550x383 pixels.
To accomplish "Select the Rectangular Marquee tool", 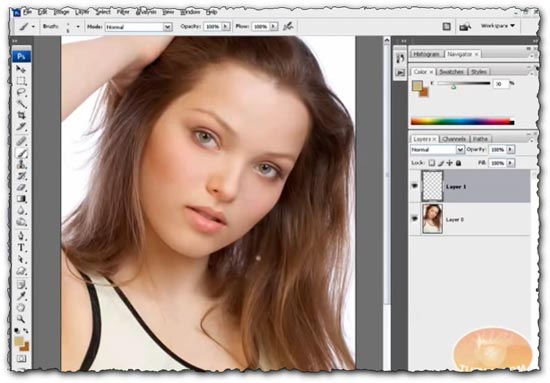I will (21, 81).
